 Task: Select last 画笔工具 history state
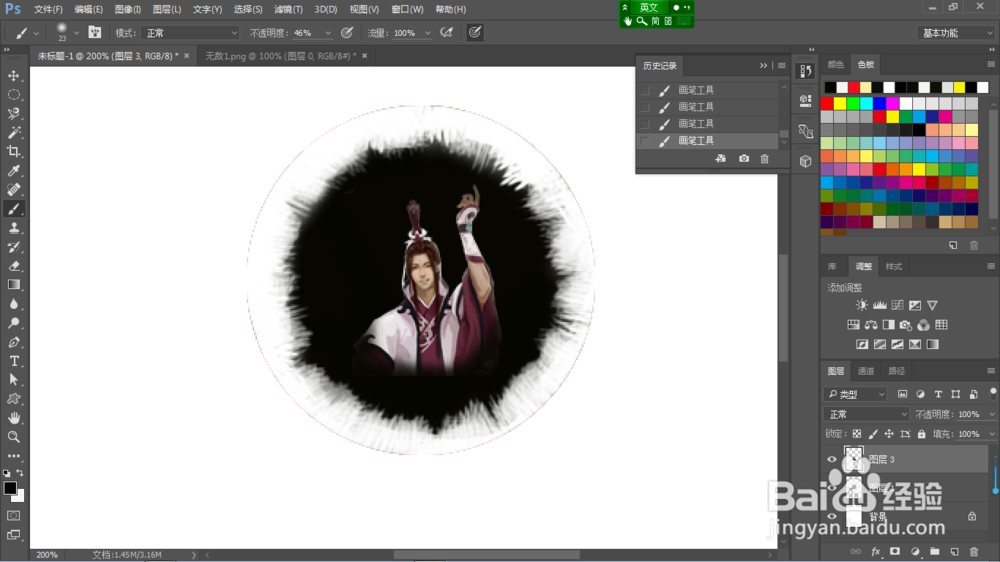(708, 140)
